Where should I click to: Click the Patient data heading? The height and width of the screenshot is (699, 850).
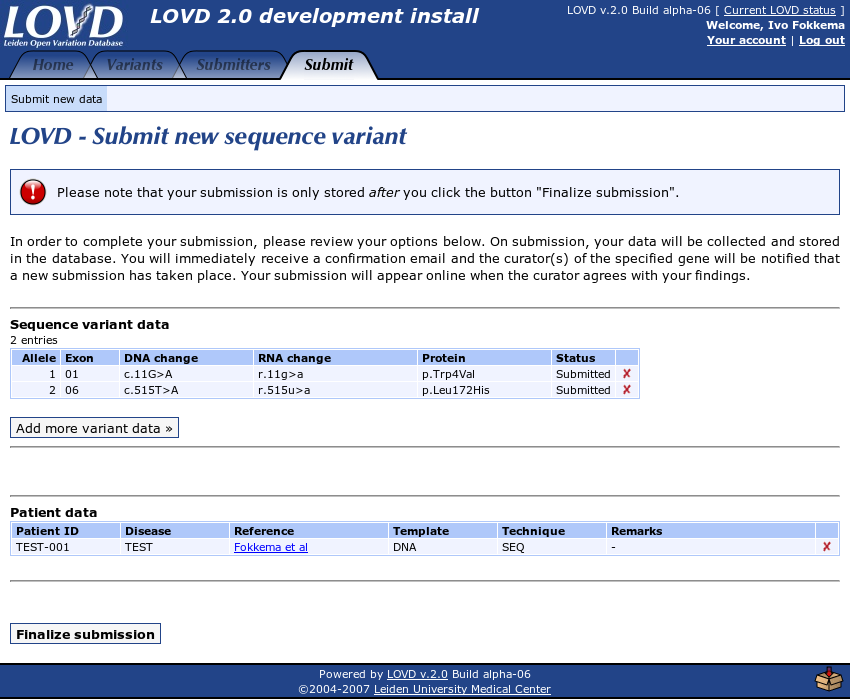(54, 512)
